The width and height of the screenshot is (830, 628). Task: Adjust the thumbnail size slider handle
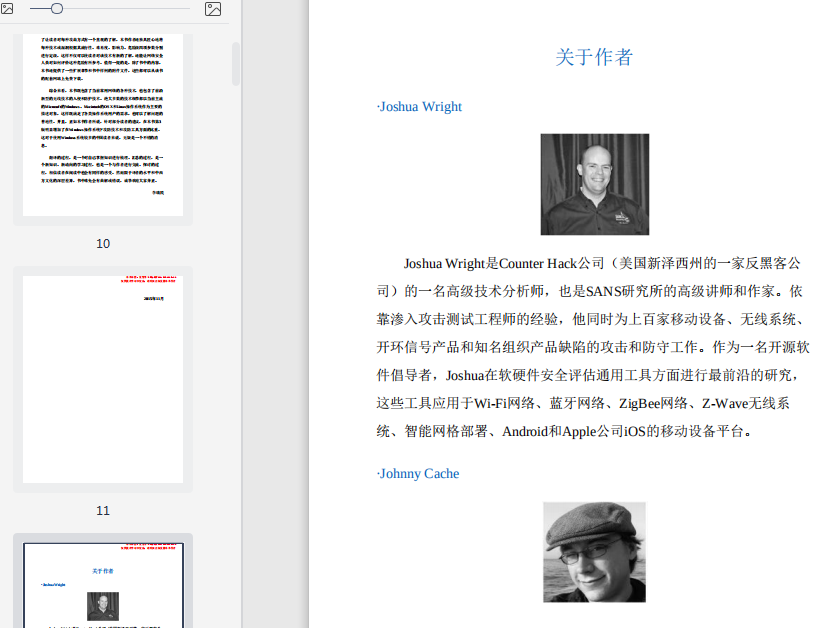point(57,8)
